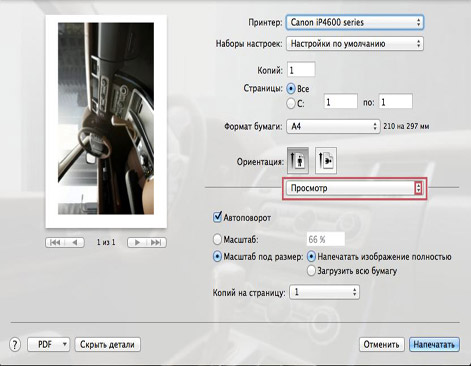Viewport: 471px width, 366px height.
Task: Select landscape orientation icon
Action: [326, 160]
